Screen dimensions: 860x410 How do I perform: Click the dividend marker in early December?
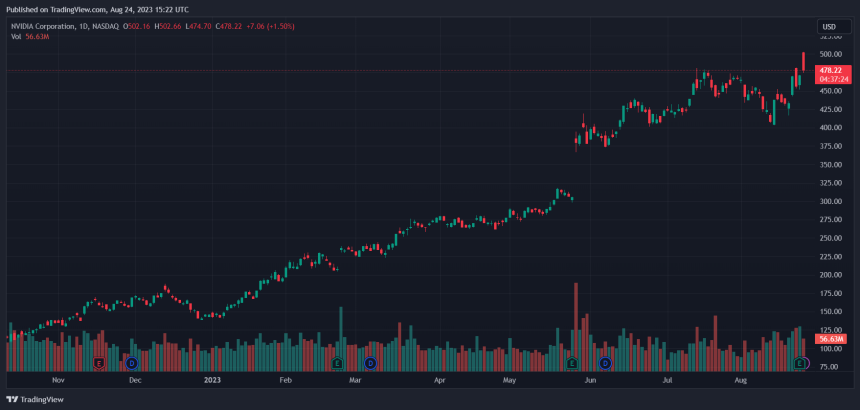[131, 362]
